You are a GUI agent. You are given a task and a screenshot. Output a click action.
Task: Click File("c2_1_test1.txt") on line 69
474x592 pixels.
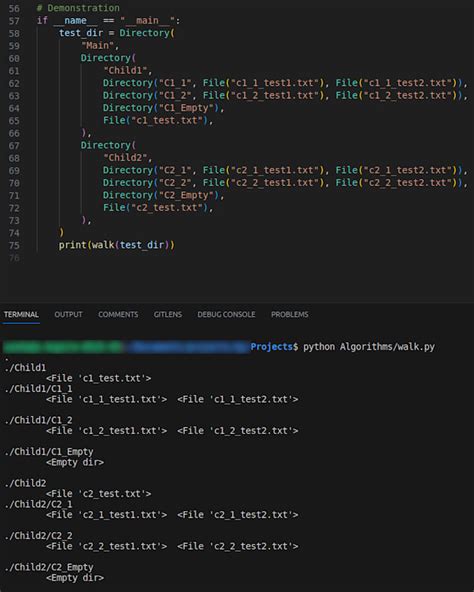(264, 170)
